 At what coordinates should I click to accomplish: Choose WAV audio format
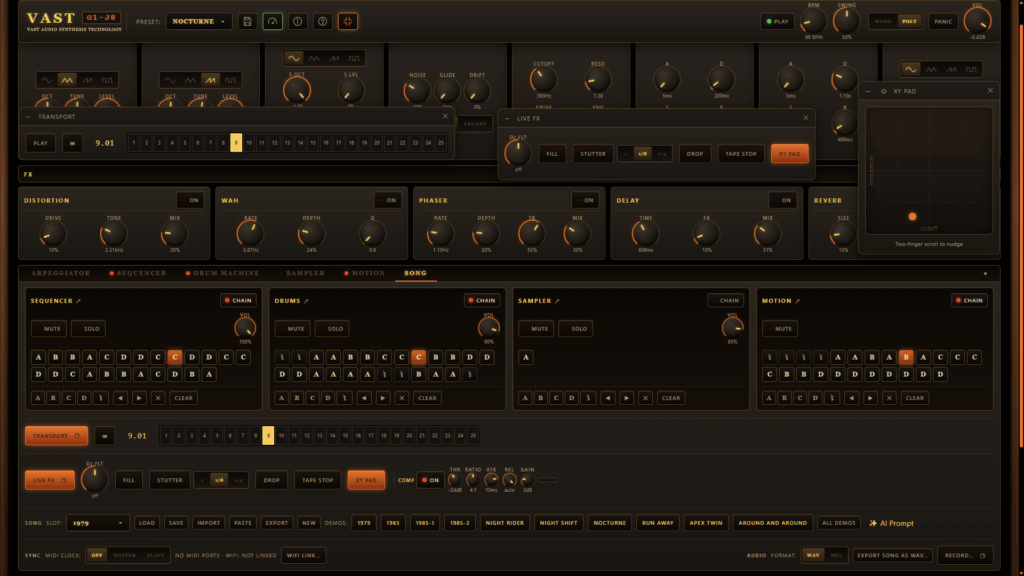813,555
